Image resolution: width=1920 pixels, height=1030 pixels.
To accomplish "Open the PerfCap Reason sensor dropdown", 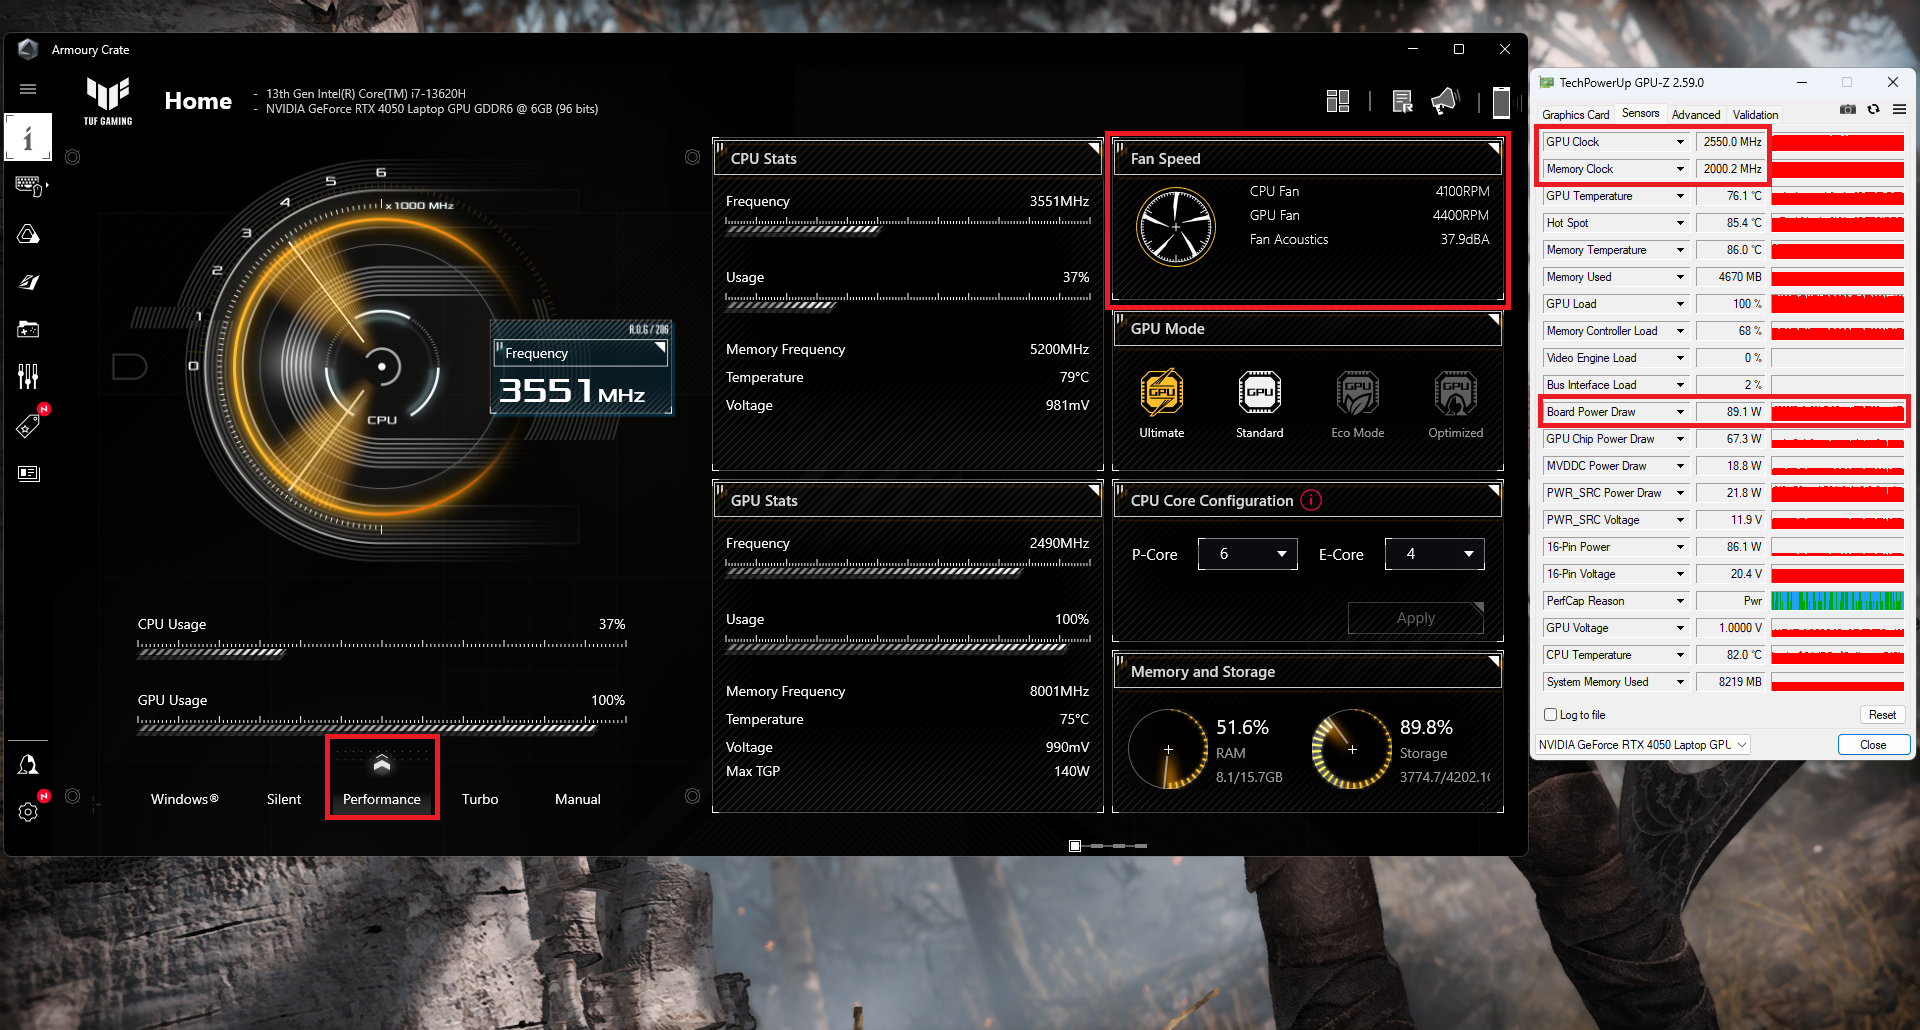I will [1680, 601].
